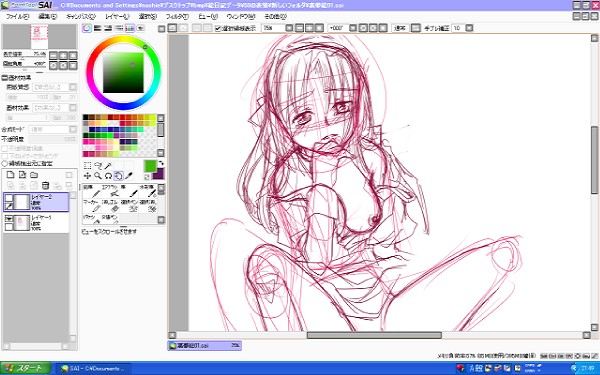This screenshot has width=600, height=375.
Task: Delete layer using the trash can icon
Action: pyautogui.click(x=45, y=186)
